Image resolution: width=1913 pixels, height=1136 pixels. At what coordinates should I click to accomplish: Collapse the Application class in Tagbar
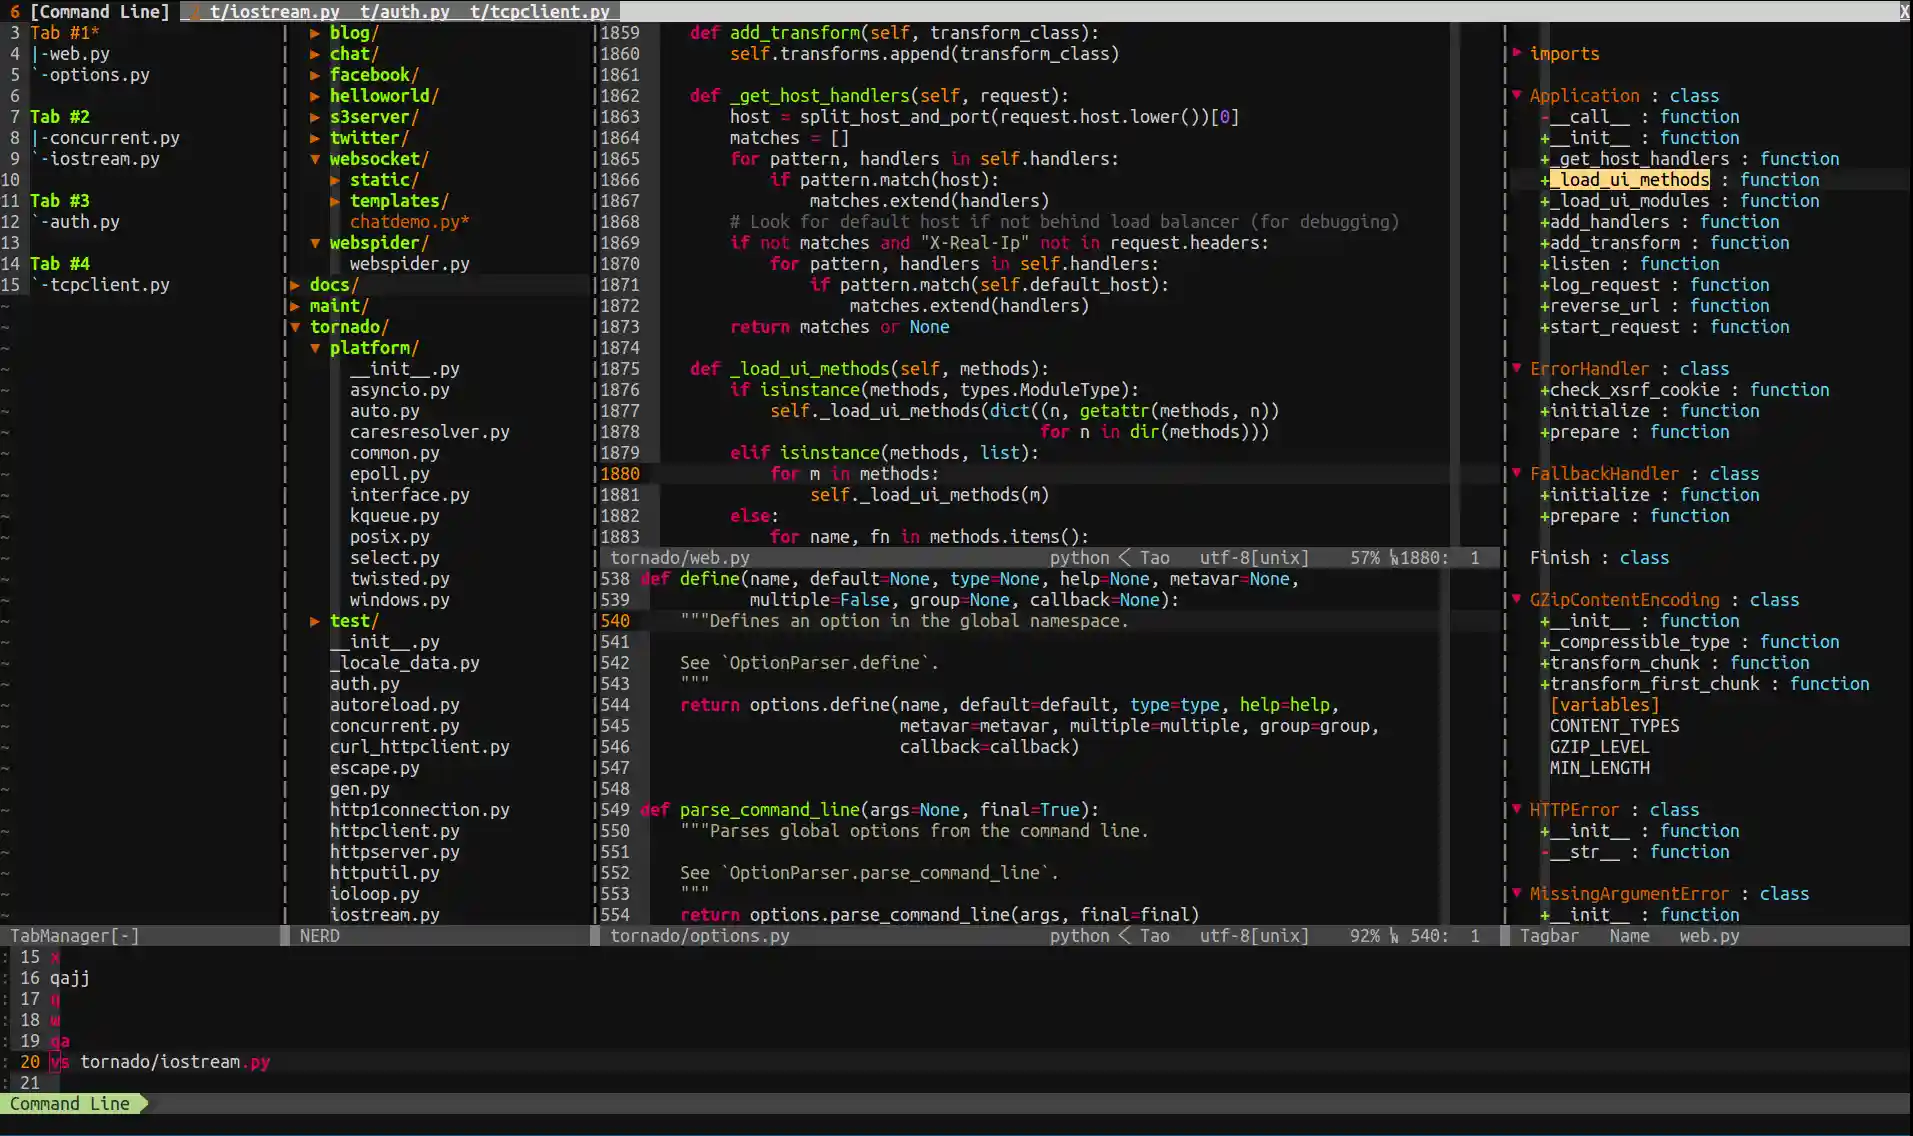coord(1516,95)
